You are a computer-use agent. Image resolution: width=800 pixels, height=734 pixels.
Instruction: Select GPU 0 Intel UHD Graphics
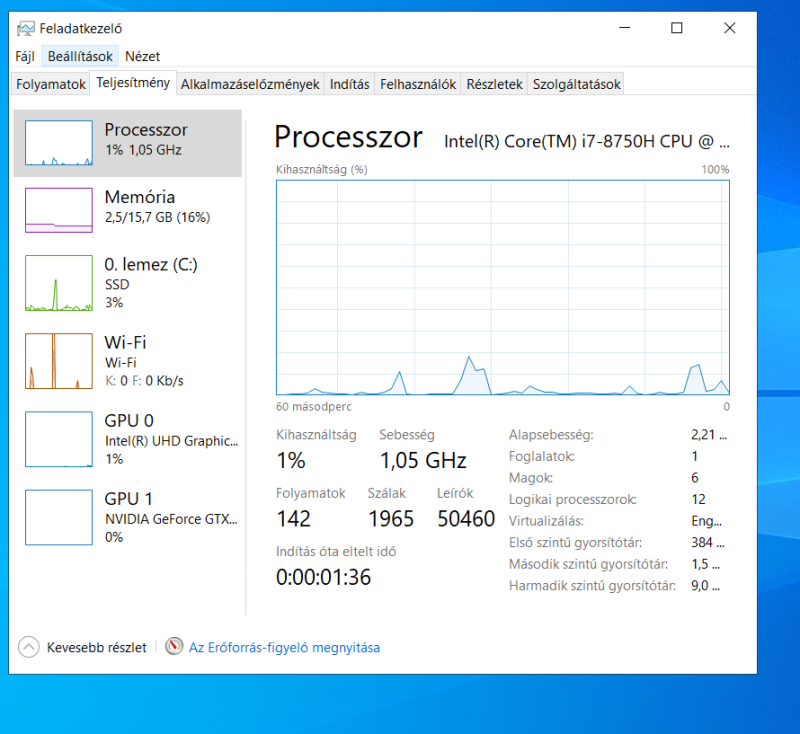pyautogui.click(x=128, y=439)
